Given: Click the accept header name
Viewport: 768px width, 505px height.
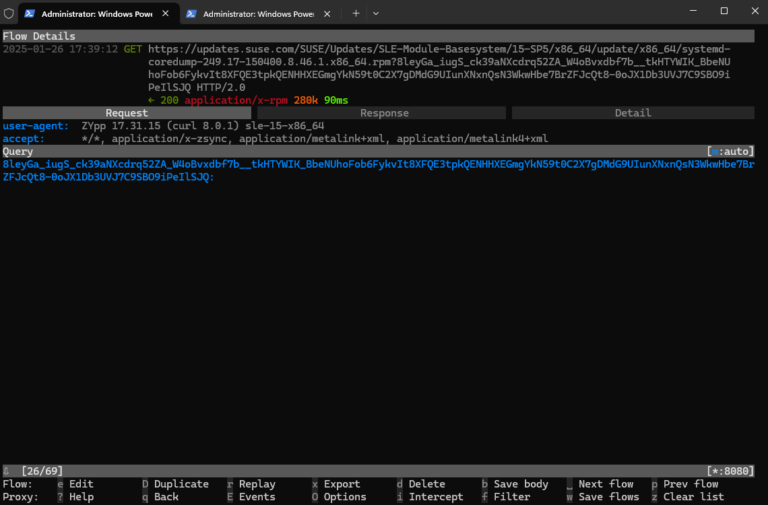Looking at the screenshot, I should pos(24,139).
